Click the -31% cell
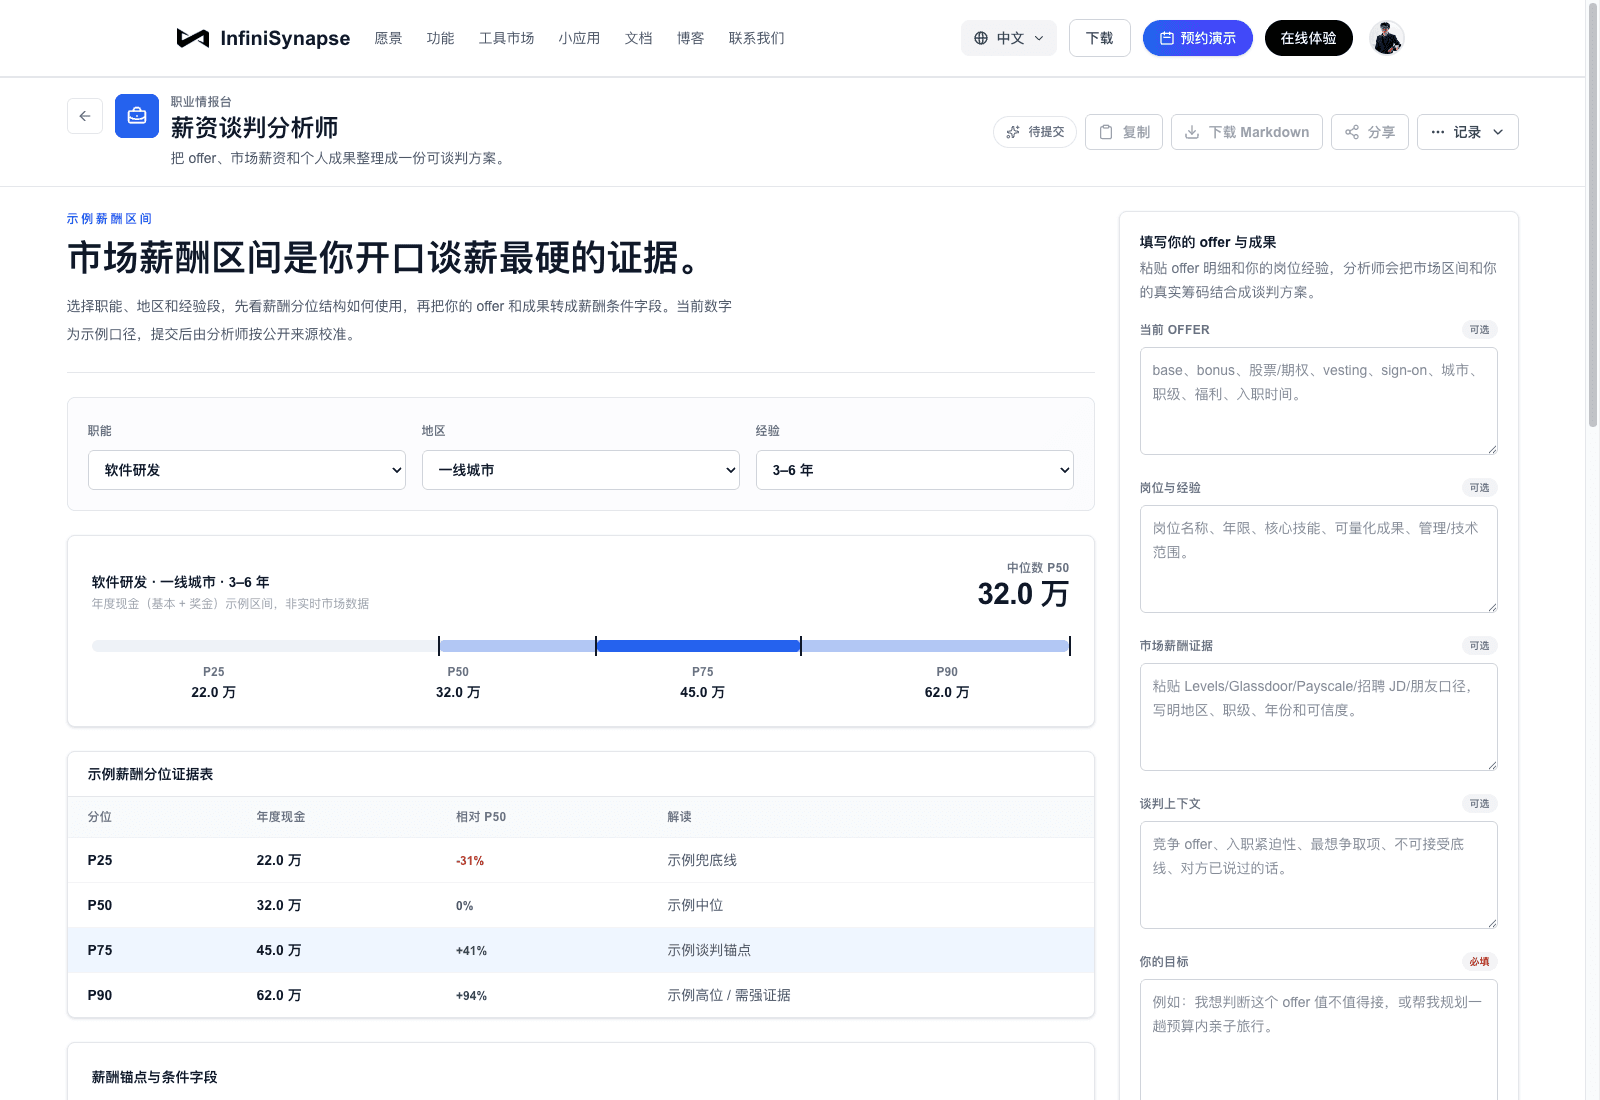 click(470, 861)
